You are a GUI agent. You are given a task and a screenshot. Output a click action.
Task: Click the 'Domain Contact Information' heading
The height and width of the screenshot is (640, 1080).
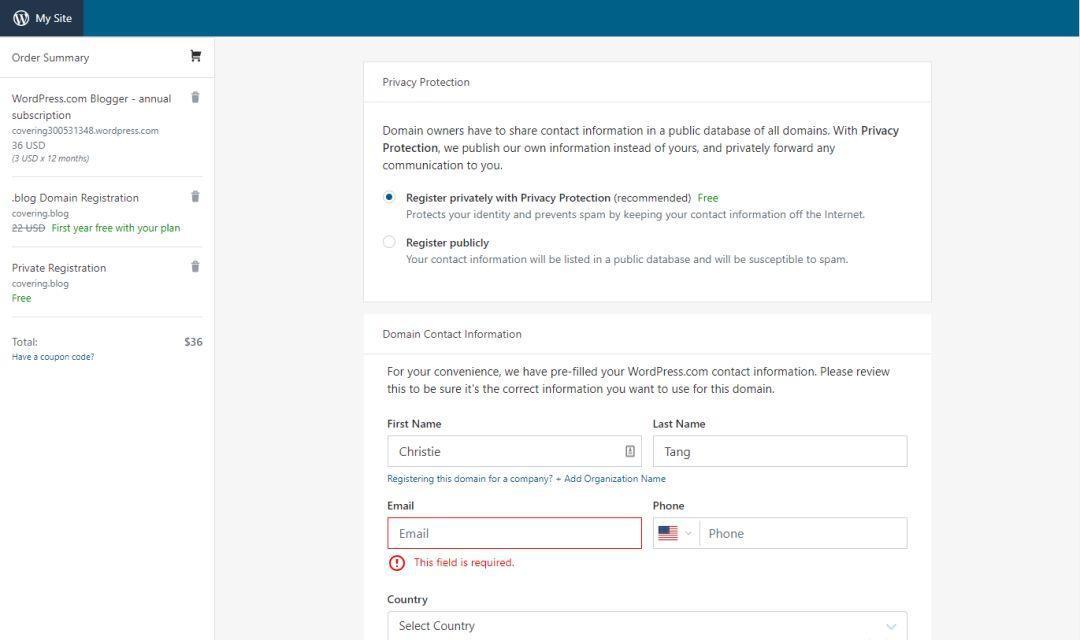pos(452,334)
